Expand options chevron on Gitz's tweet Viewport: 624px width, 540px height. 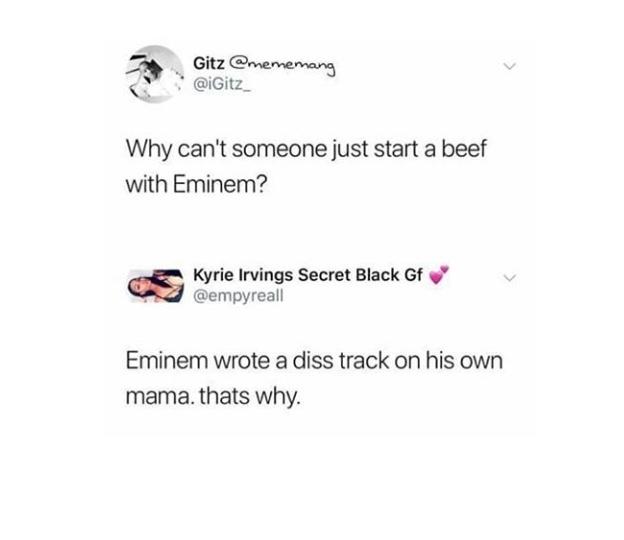[x=510, y=66]
